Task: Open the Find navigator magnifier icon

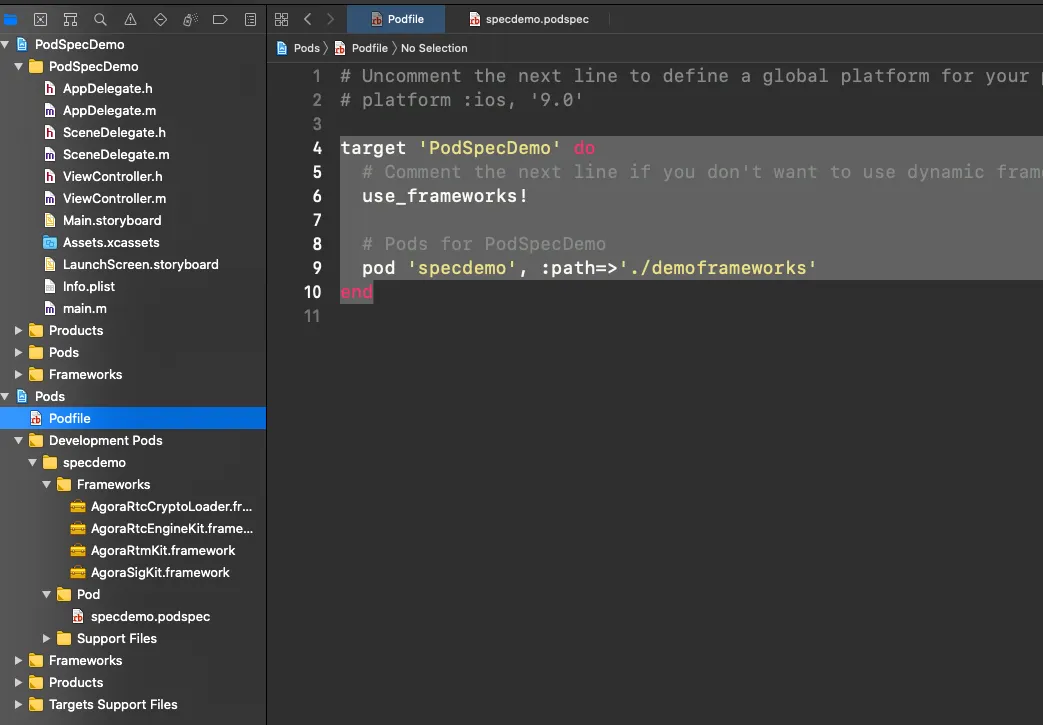Action: point(100,19)
